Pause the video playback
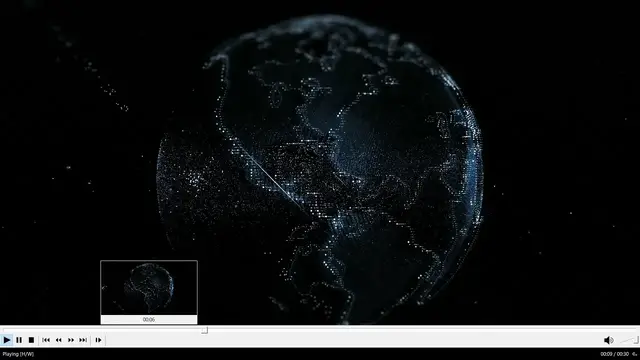The image size is (640, 360). click(19, 340)
